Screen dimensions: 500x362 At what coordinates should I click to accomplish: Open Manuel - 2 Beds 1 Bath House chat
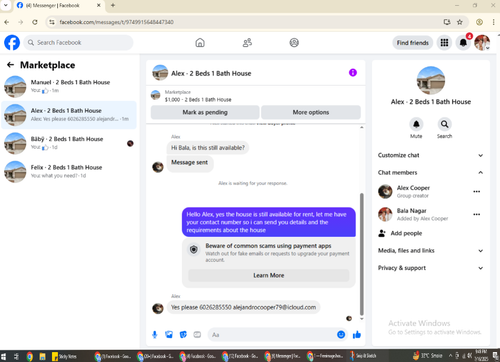point(69,86)
